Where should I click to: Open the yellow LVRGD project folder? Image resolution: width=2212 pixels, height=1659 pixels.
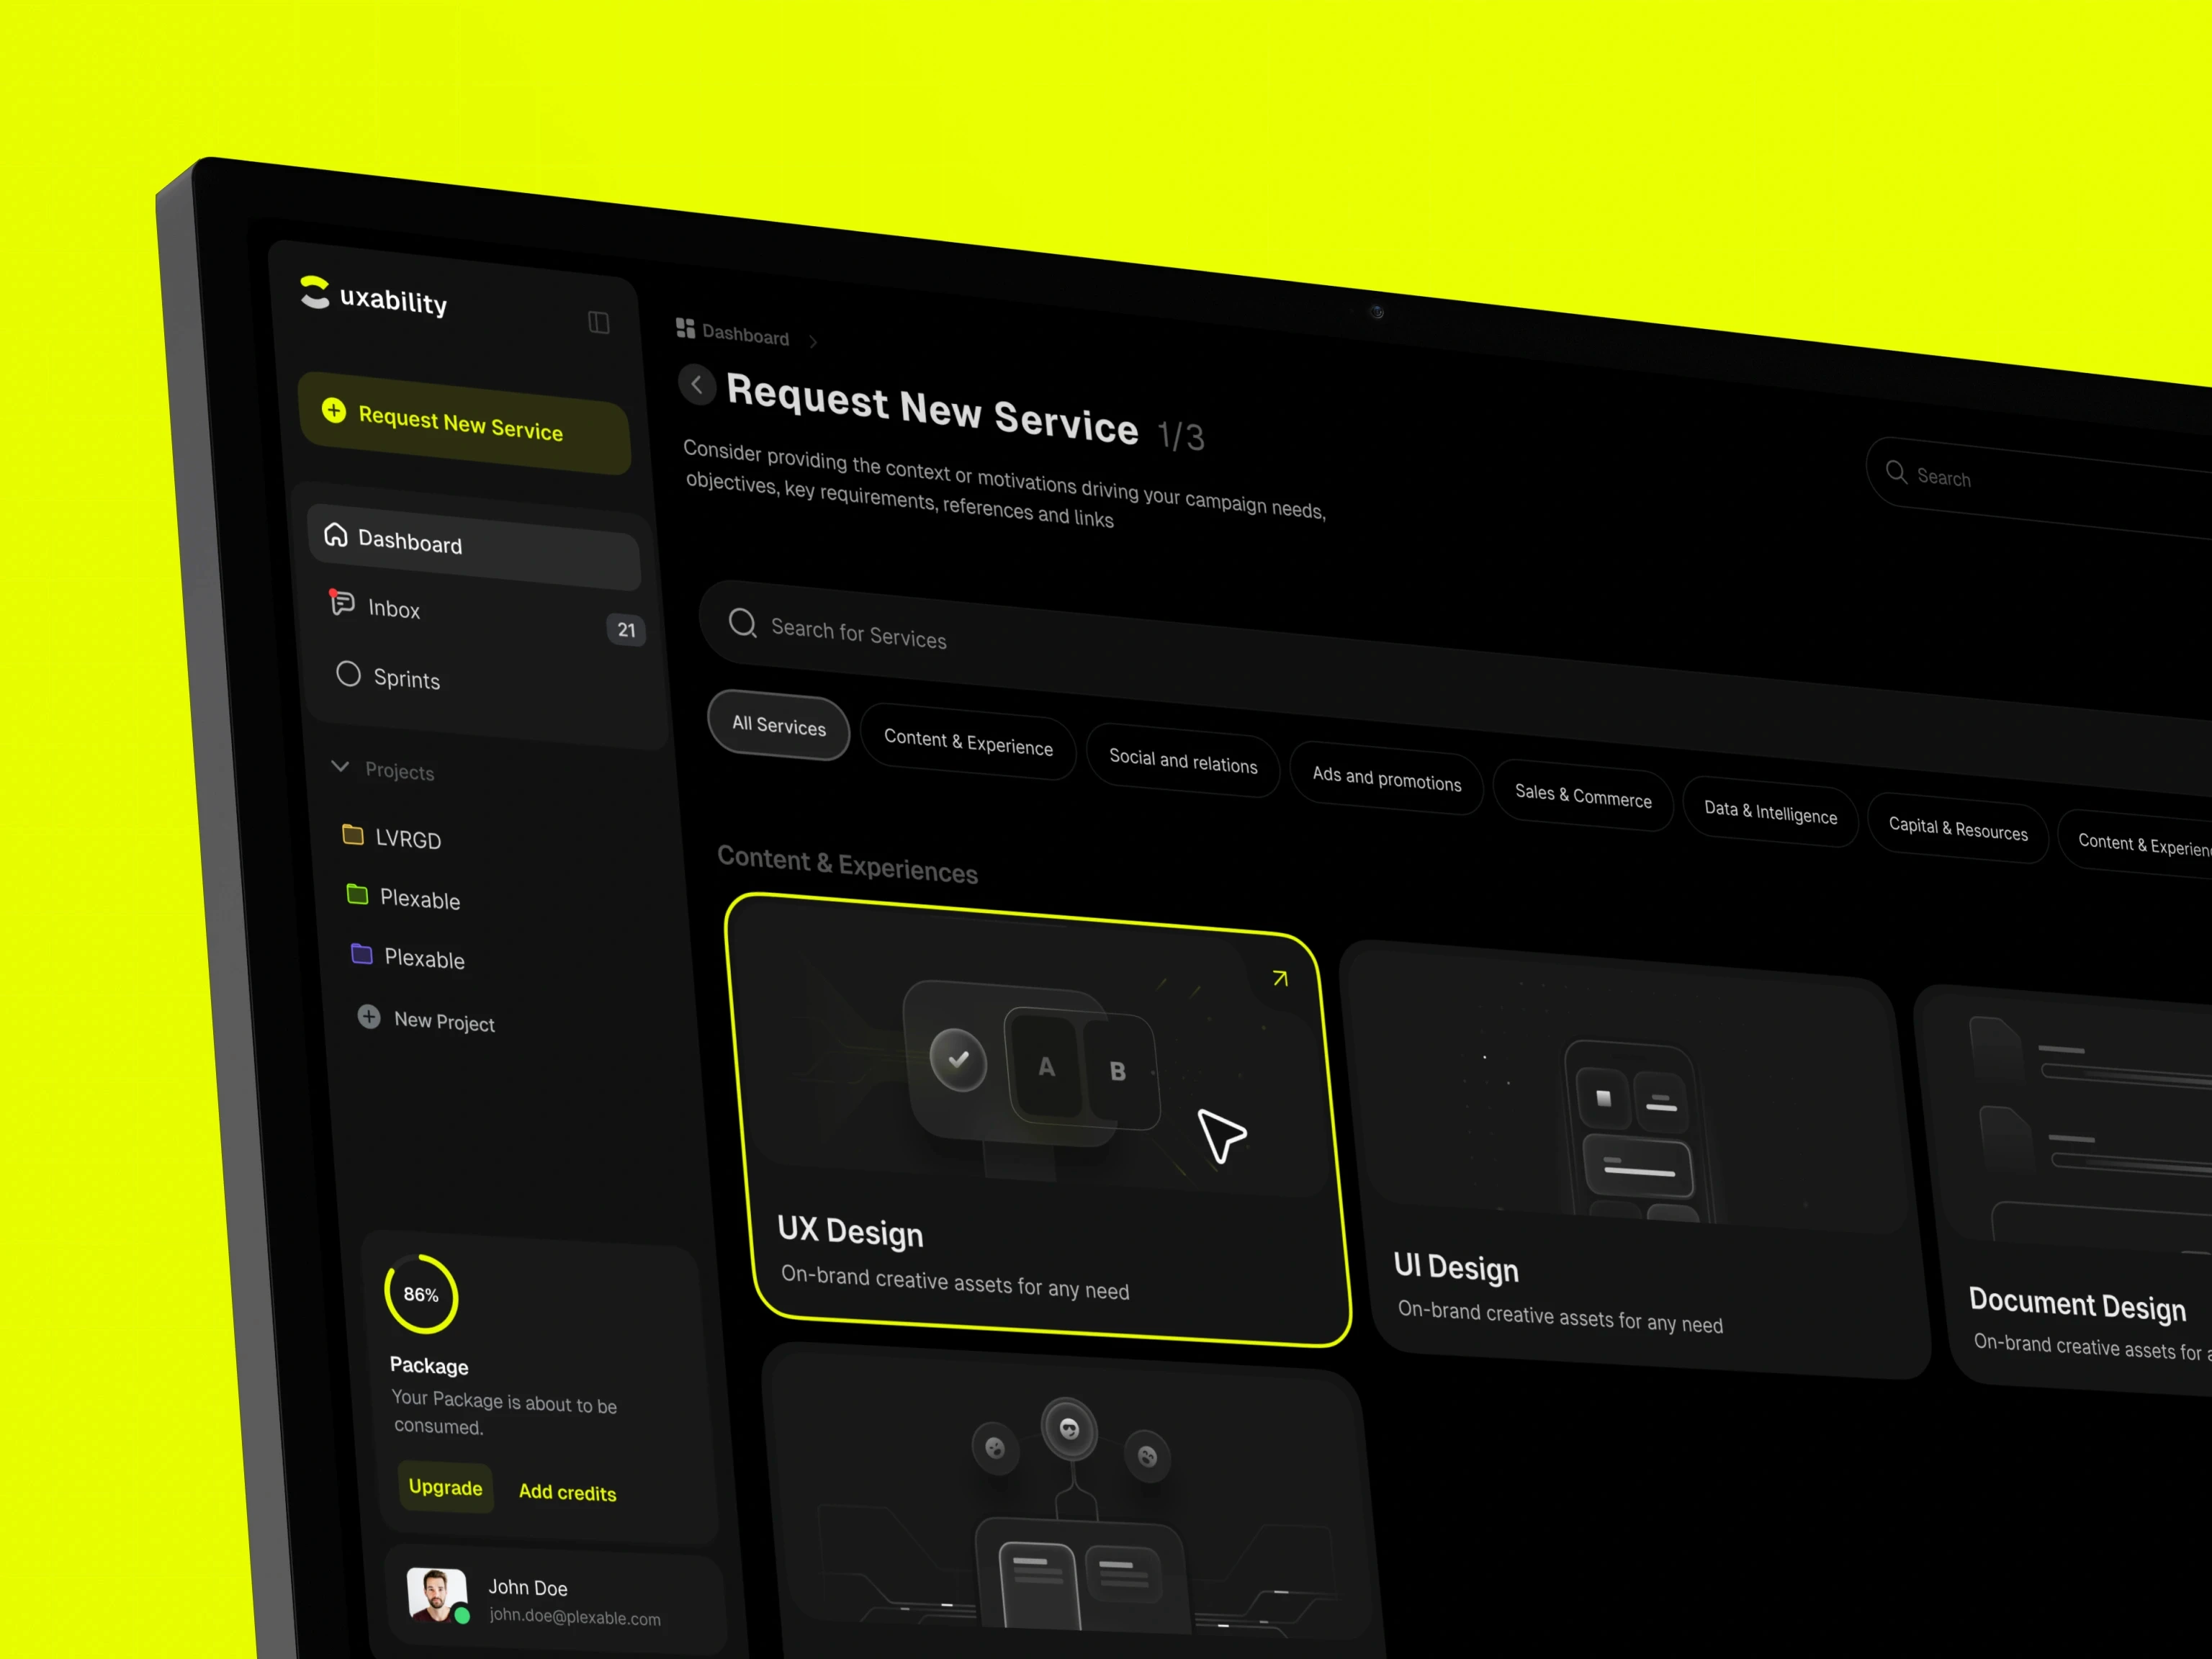(407, 839)
